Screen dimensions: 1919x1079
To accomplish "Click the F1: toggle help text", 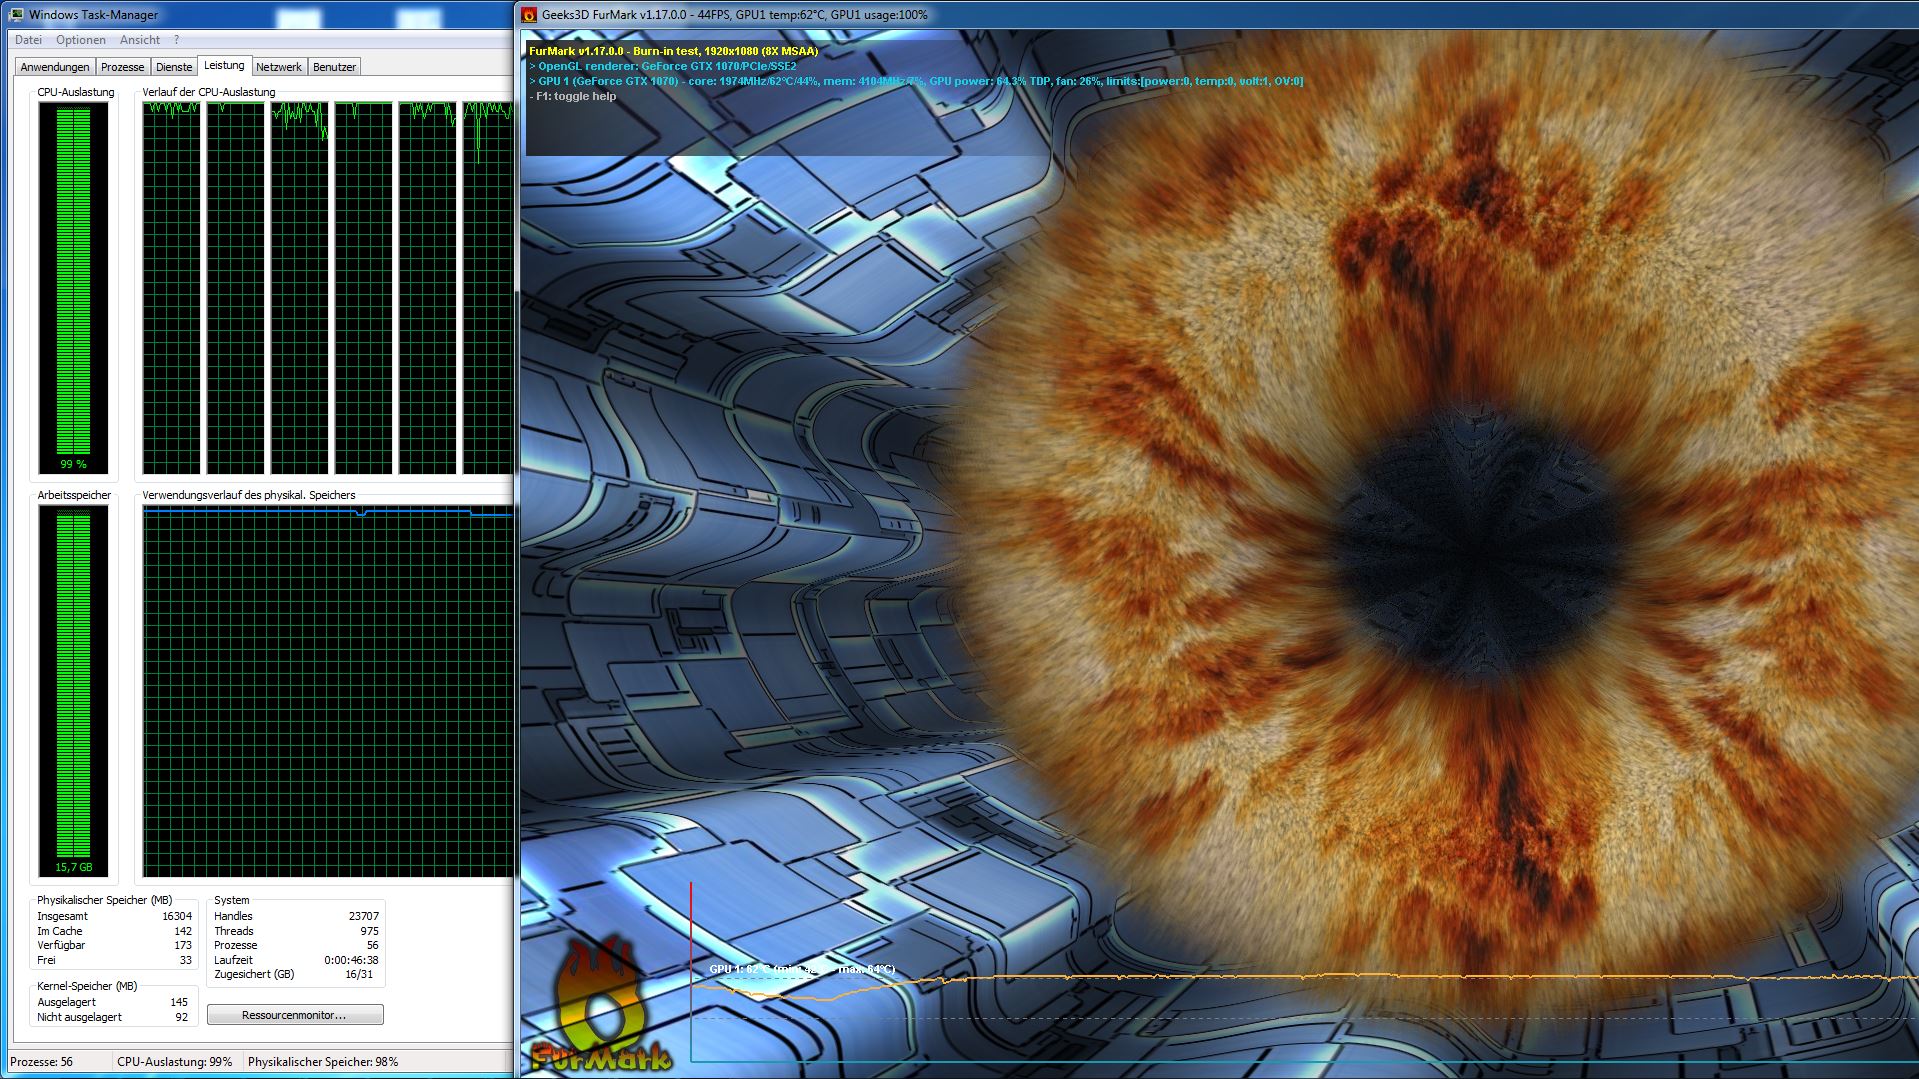I will (572, 96).
